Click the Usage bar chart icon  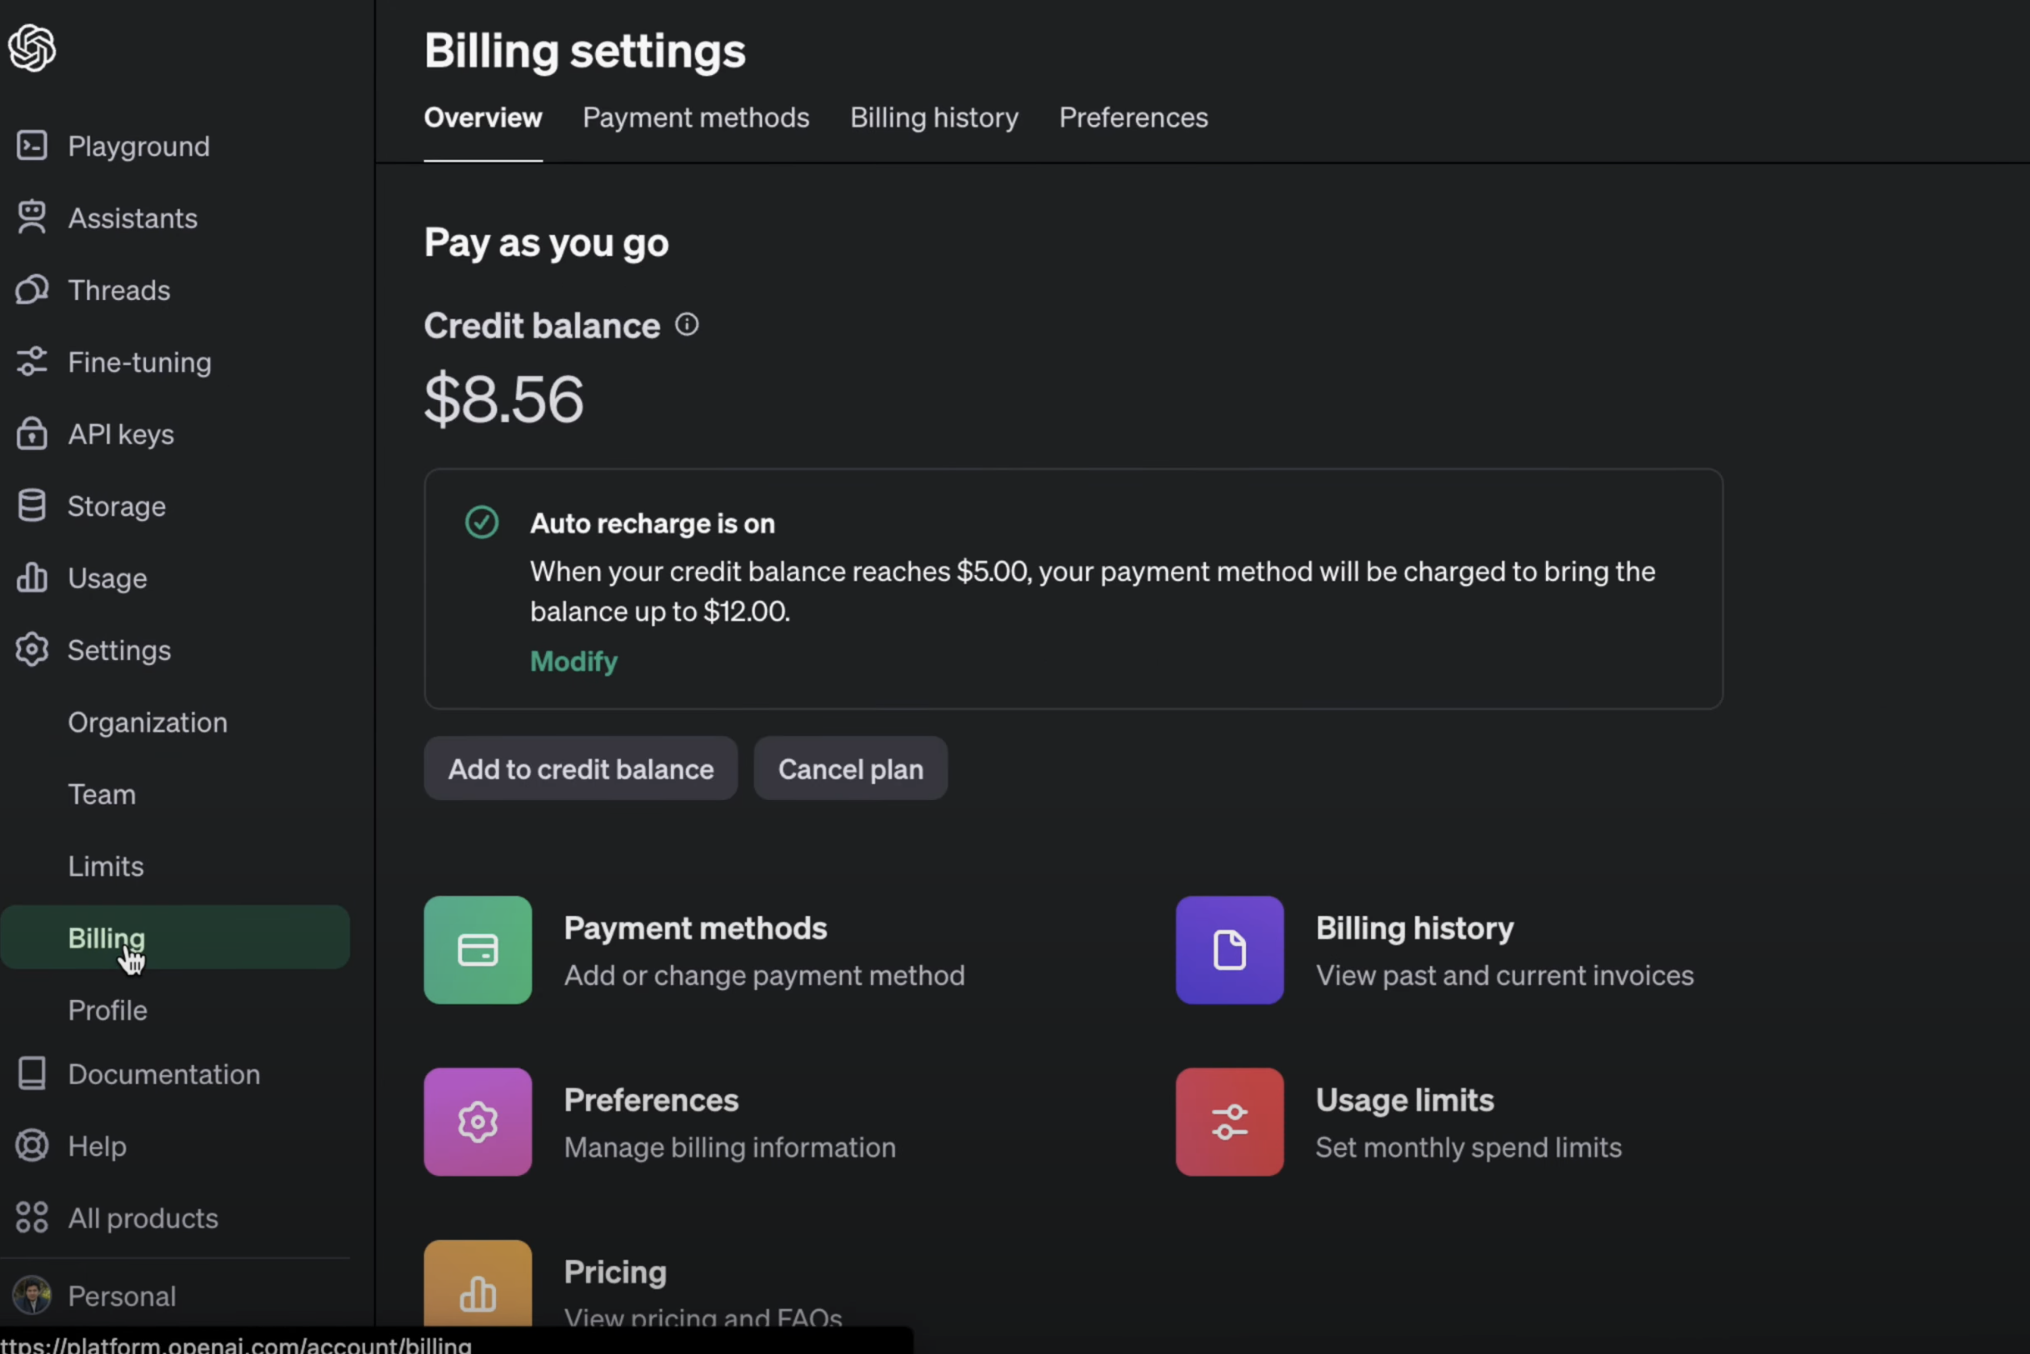(32, 577)
